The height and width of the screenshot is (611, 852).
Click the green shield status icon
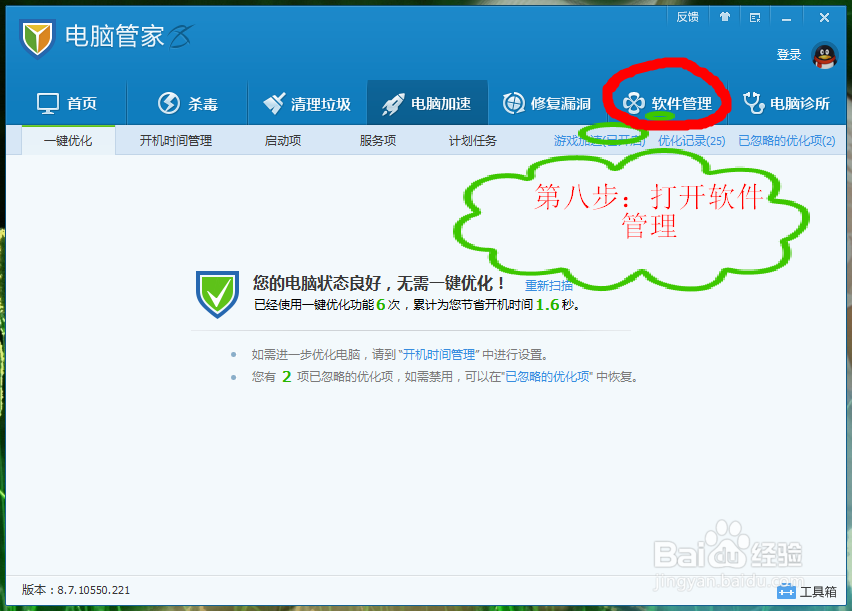coord(217,294)
